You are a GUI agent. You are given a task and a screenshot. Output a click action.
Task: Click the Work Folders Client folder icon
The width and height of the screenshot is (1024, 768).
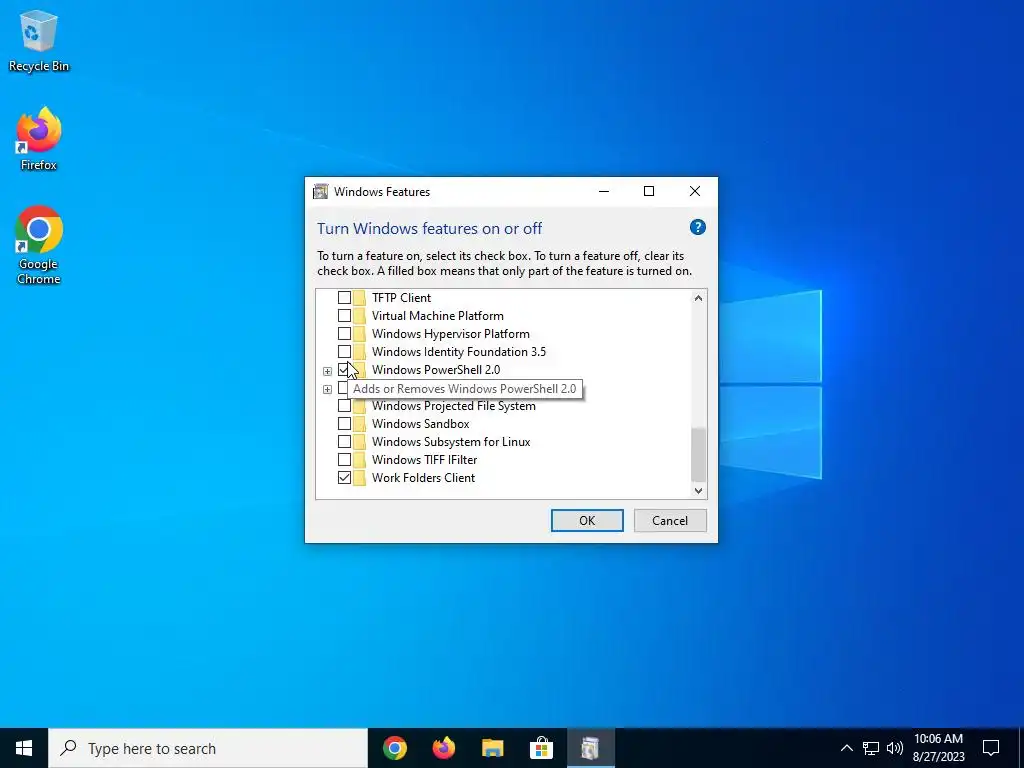click(x=360, y=478)
